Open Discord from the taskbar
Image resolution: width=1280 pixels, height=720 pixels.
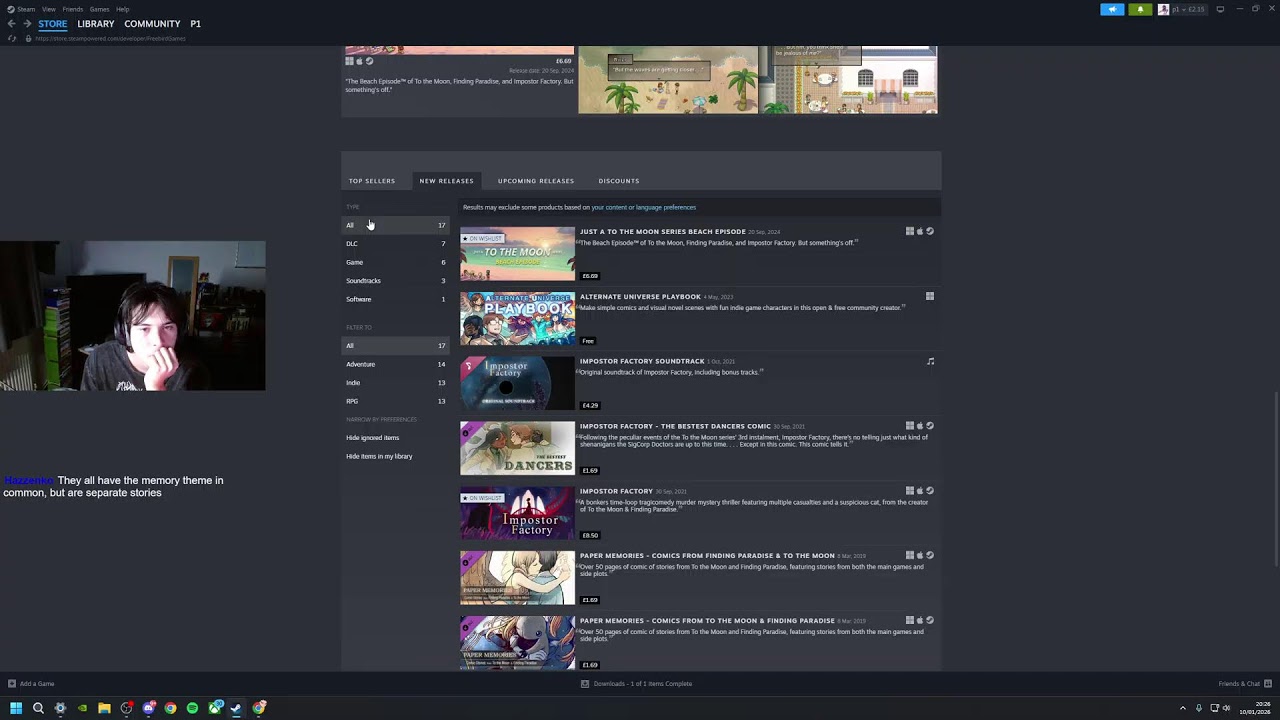(148, 708)
